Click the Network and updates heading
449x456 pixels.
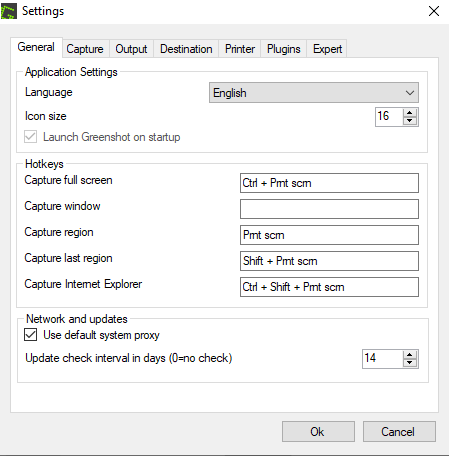click(77, 319)
